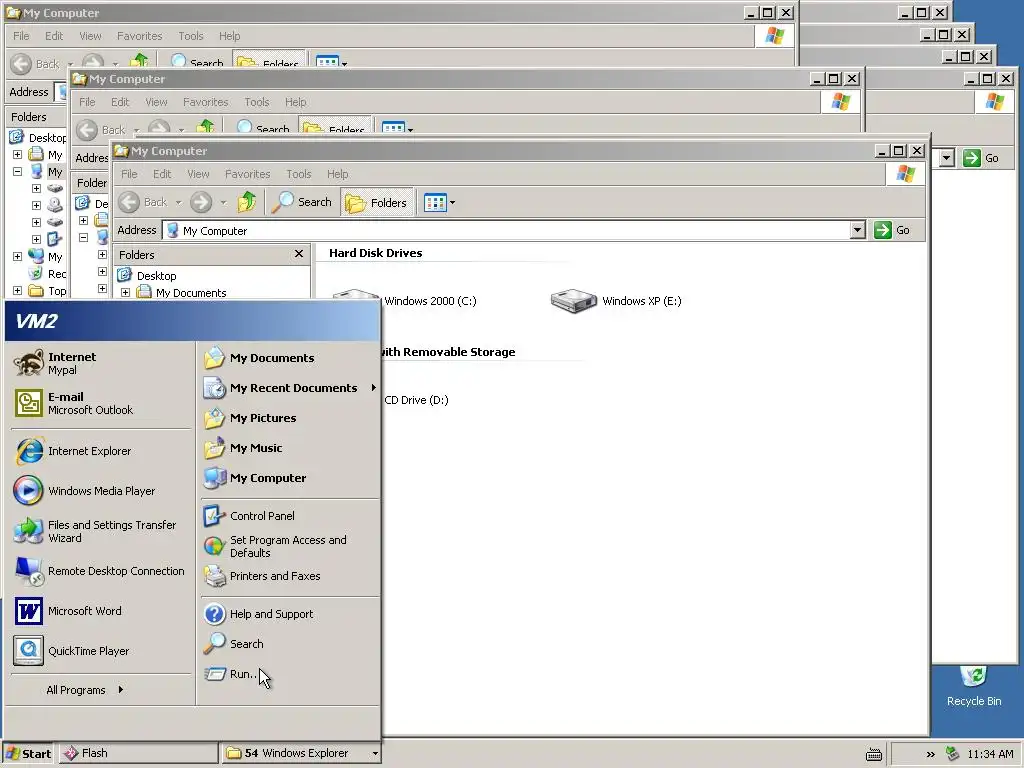Open Back history dropdown arrow in front window
This screenshot has height=768, width=1024.
tap(178, 202)
